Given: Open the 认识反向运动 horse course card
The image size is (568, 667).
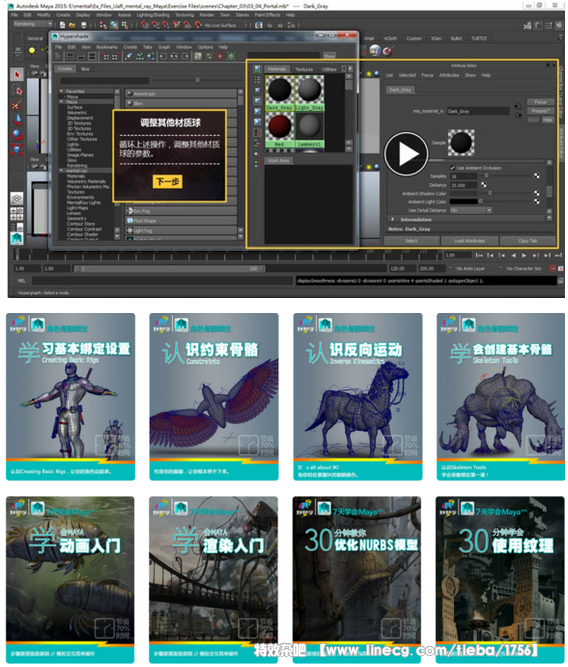Looking at the screenshot, I should pos(357,397).
